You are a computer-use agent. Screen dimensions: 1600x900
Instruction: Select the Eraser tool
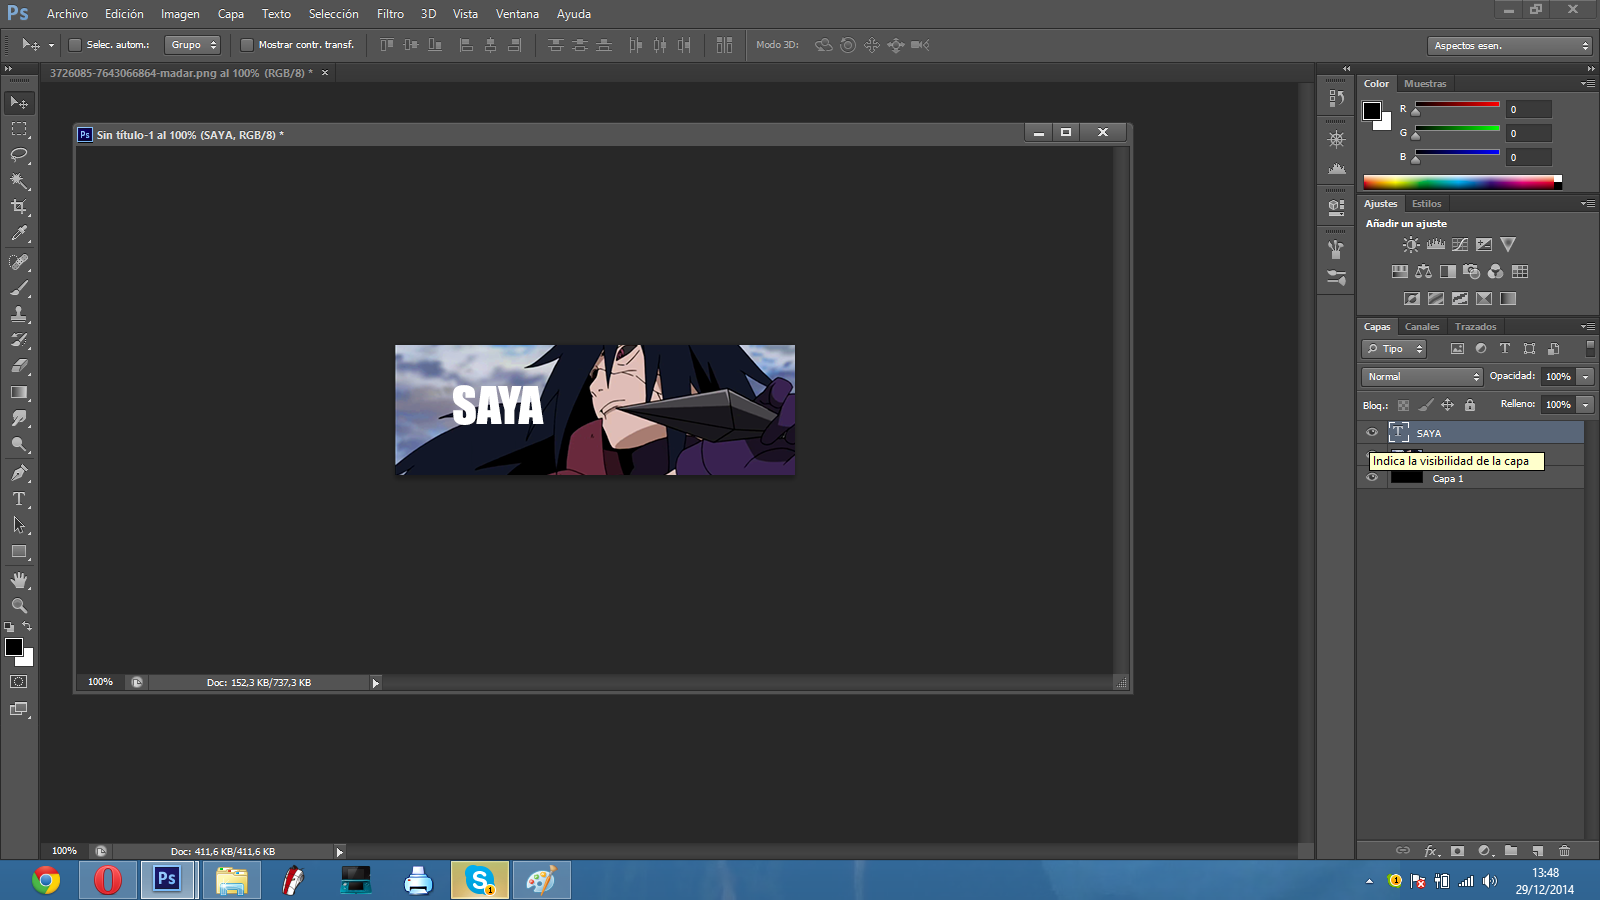[x=19, y=366]
